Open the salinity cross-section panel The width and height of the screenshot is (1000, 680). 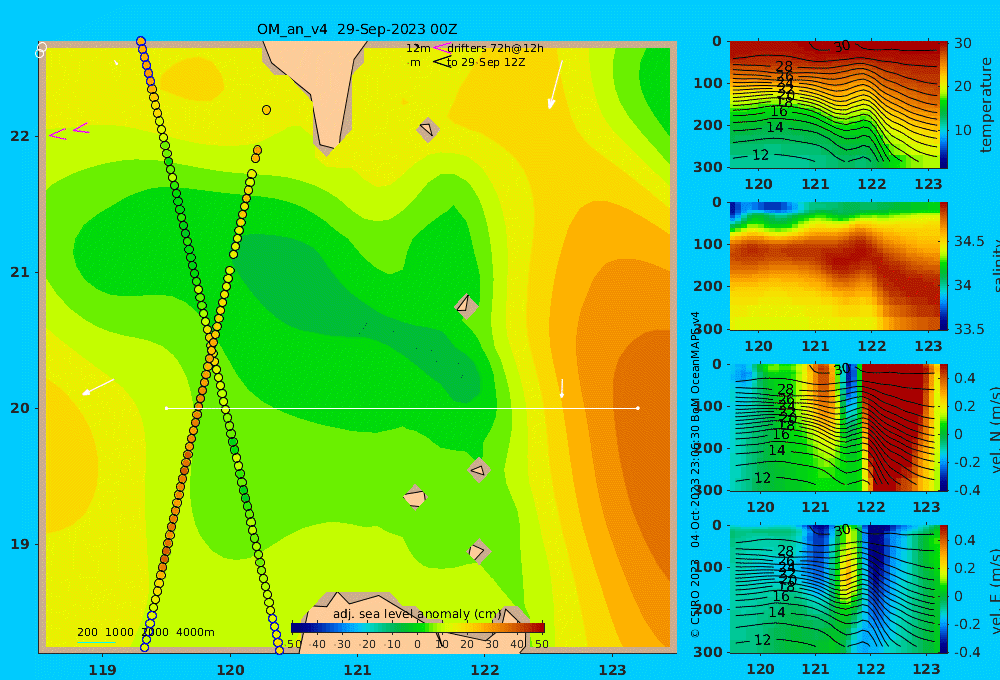point(834,266)
